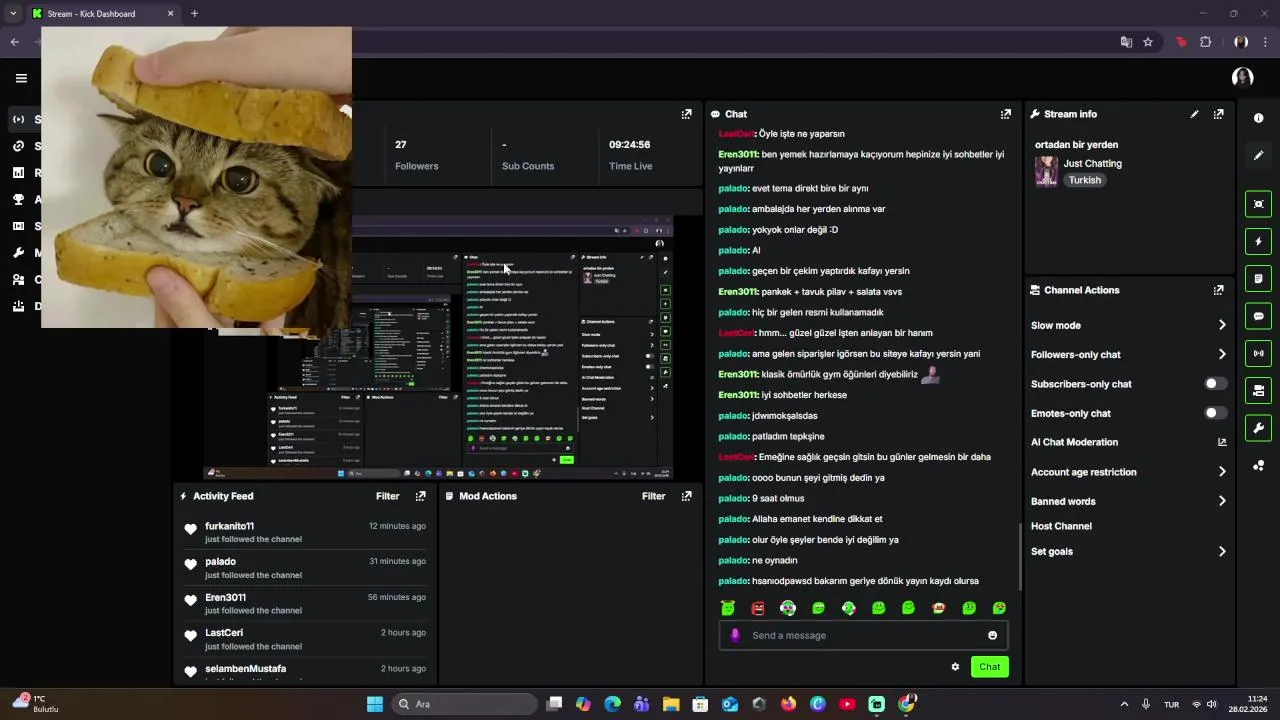Go back with browser back arrow
Viewport: 1280px width, 720px height.
pyautogui.click(x=15, y=42)
